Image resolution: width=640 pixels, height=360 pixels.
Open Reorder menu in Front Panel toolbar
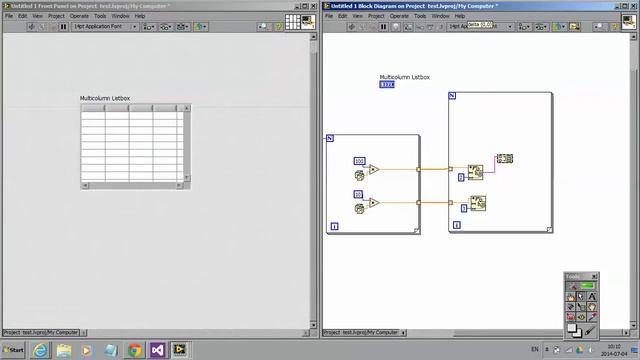201,27
